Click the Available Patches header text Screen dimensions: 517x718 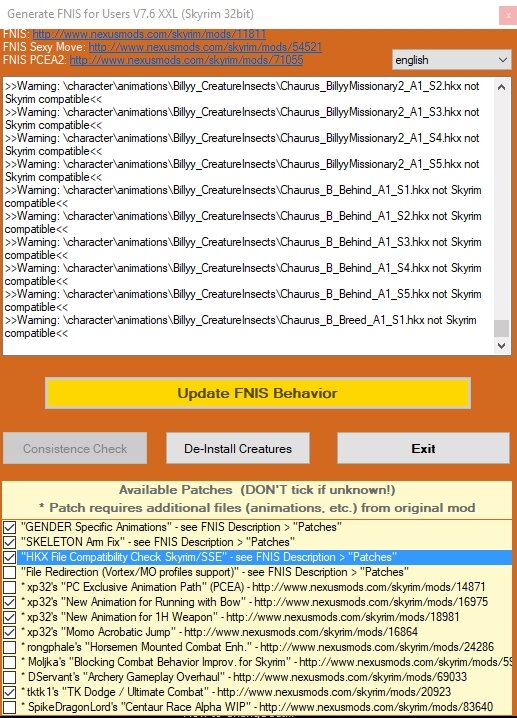(x=257, y=490)
